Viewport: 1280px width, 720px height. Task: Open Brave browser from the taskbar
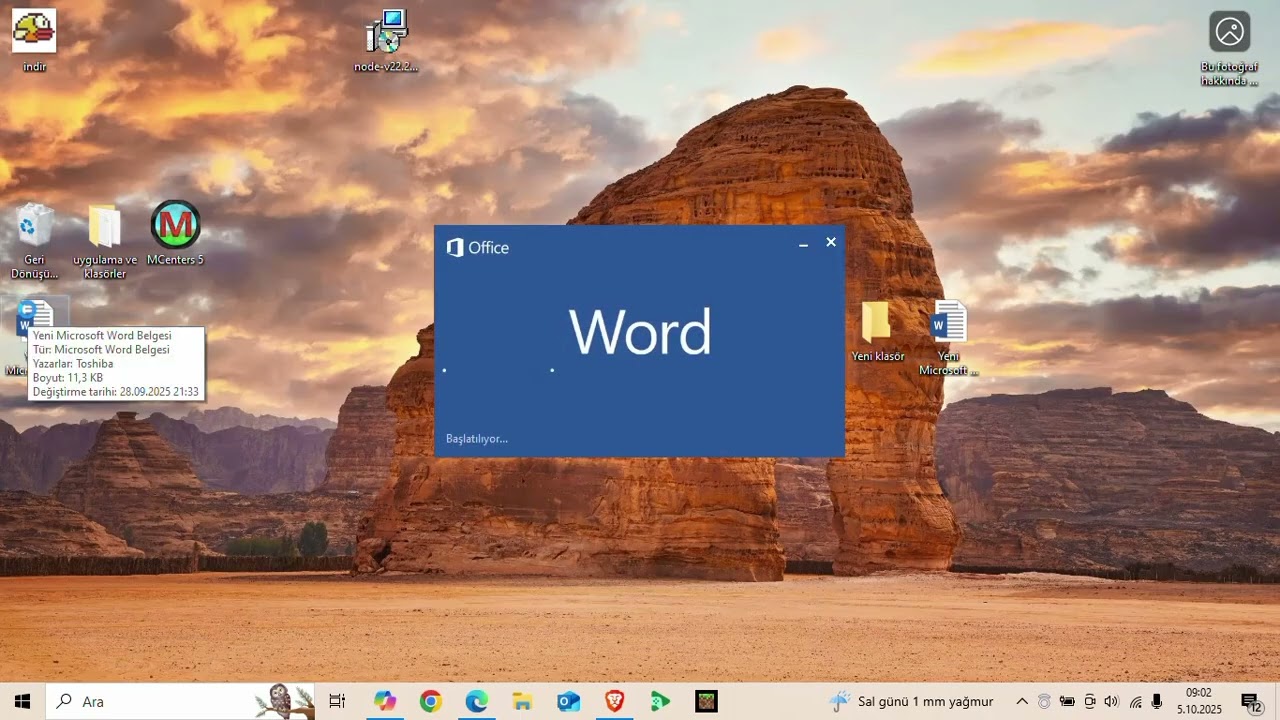tap(615, 701)
